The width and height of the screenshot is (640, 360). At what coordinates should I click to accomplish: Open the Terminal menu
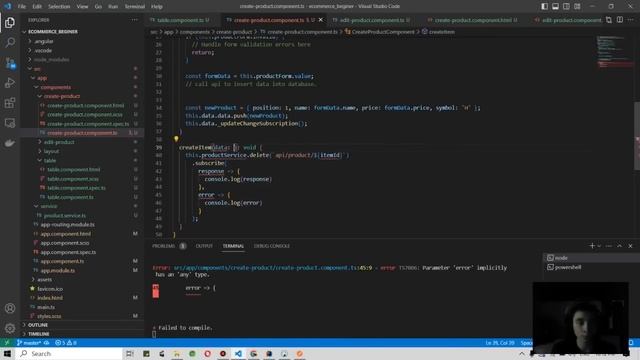(x=135, y=6)
